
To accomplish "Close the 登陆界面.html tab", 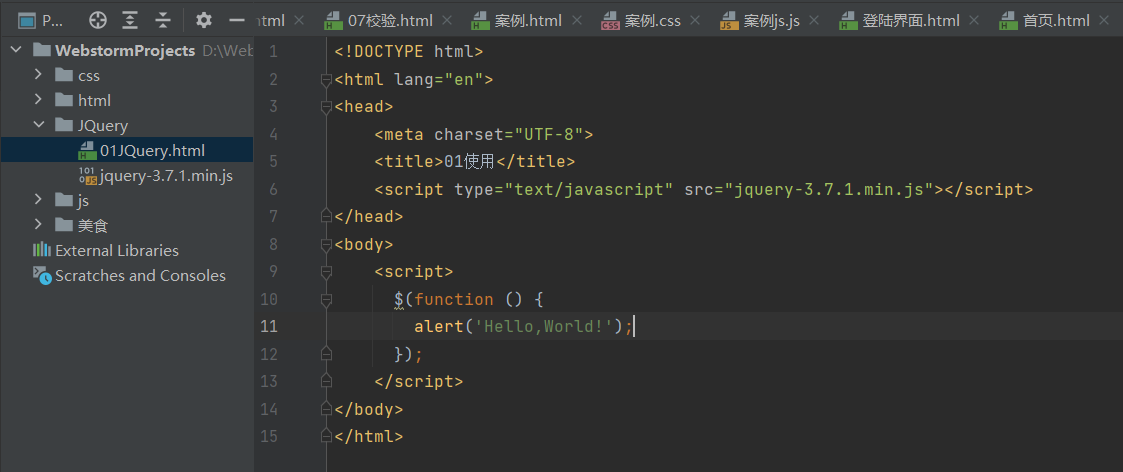I will tap(974, 21).
